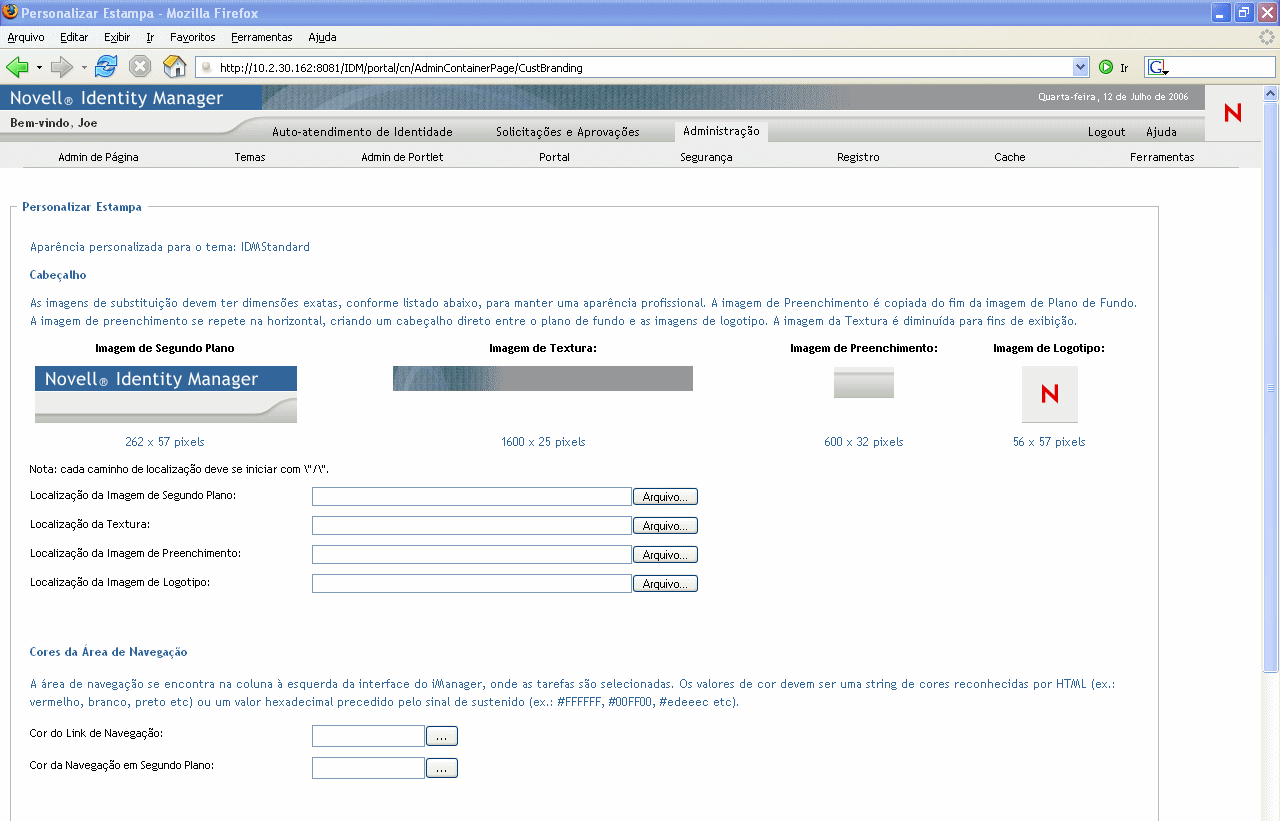Focus the Localização da Imagem de Preenchimento field
1280x821 pixels.
click(472, 554)
